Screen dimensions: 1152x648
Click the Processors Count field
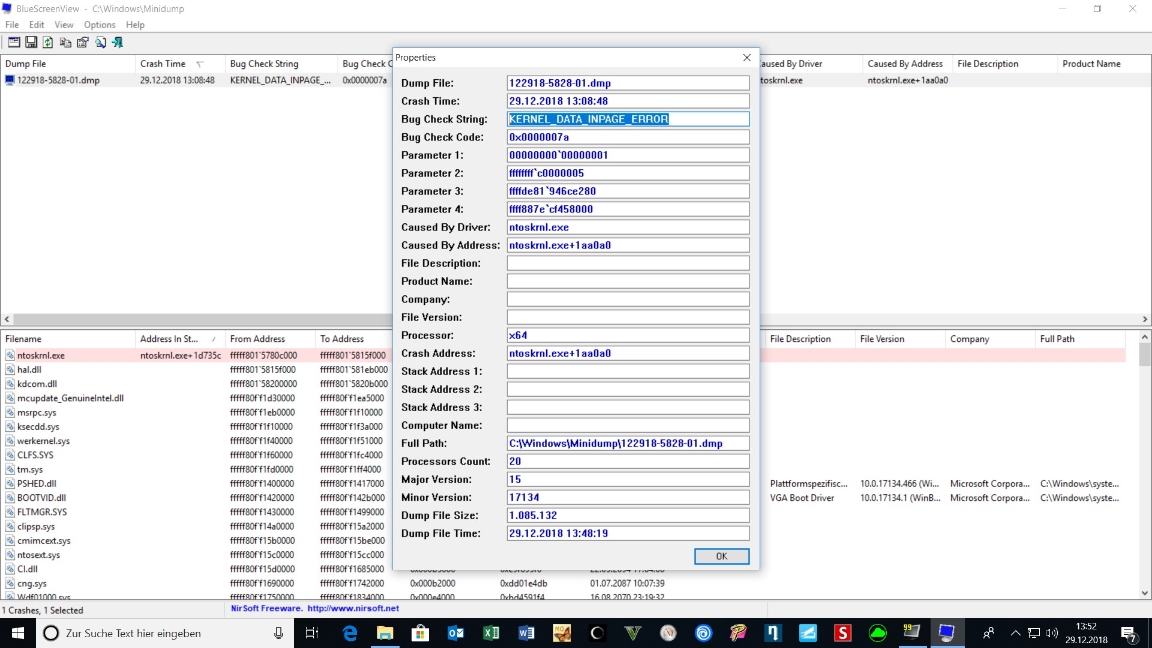coord(628,461)
